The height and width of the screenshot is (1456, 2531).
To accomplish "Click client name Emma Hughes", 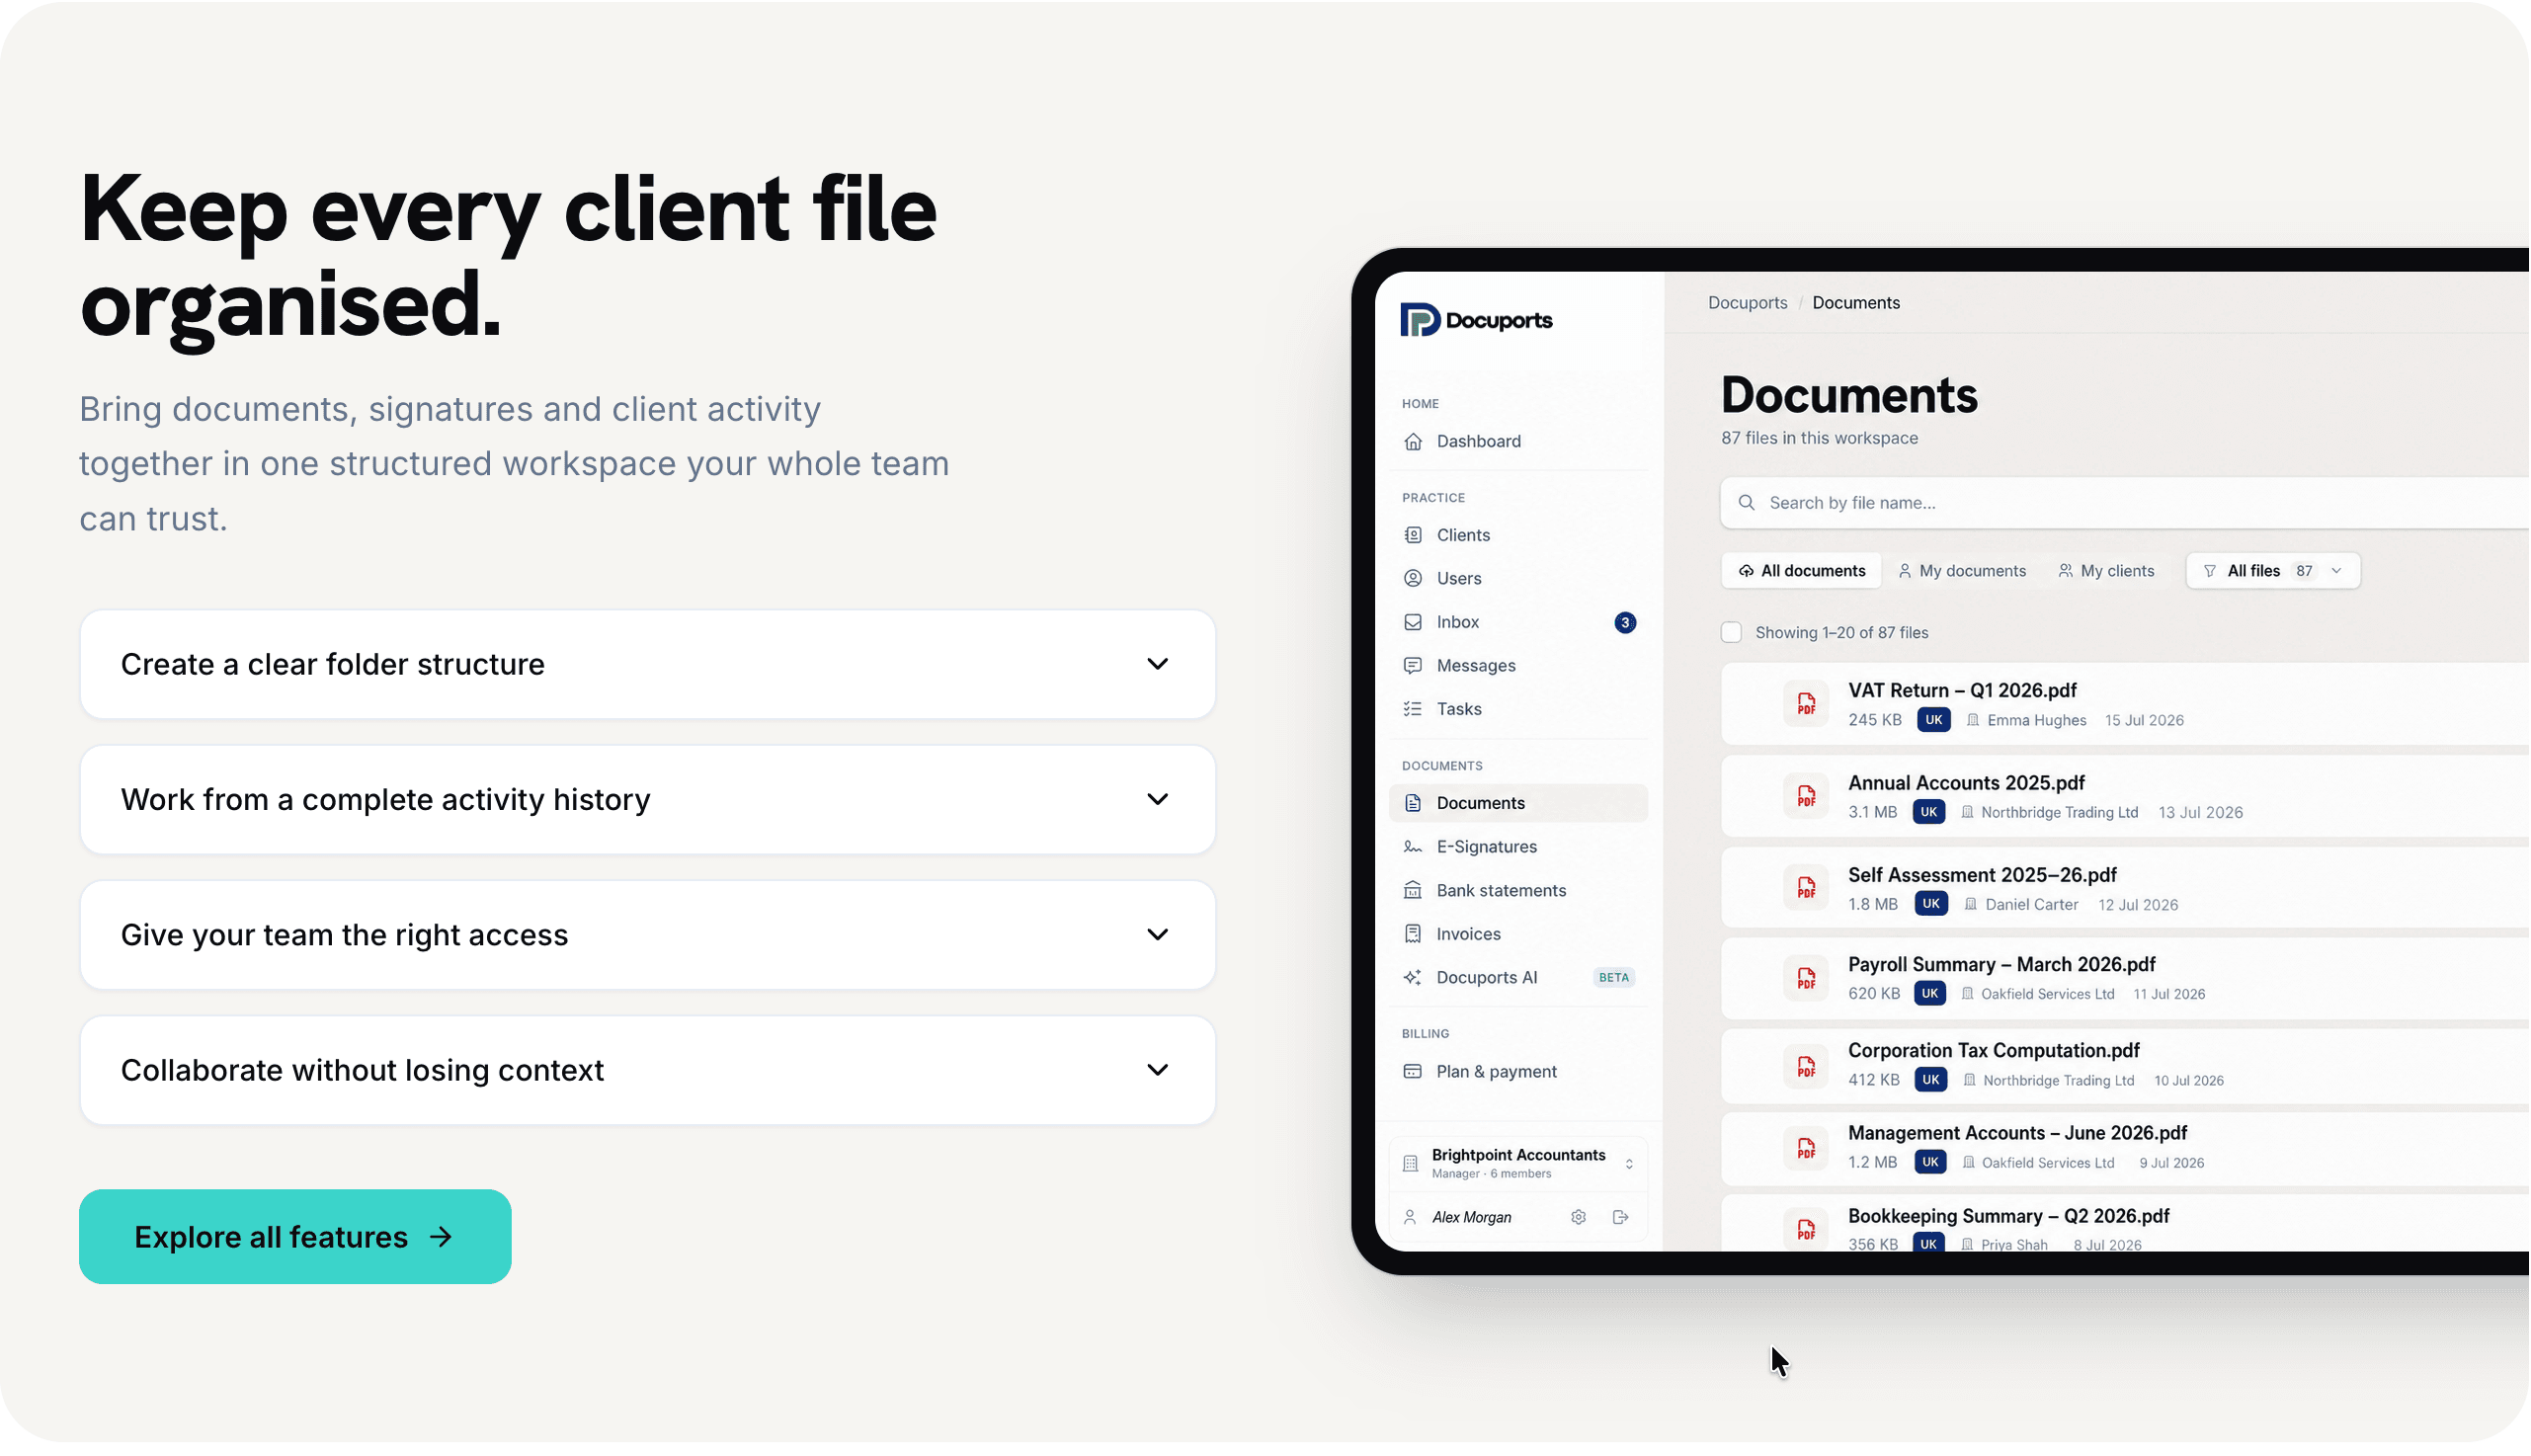I will point(2037,720).
